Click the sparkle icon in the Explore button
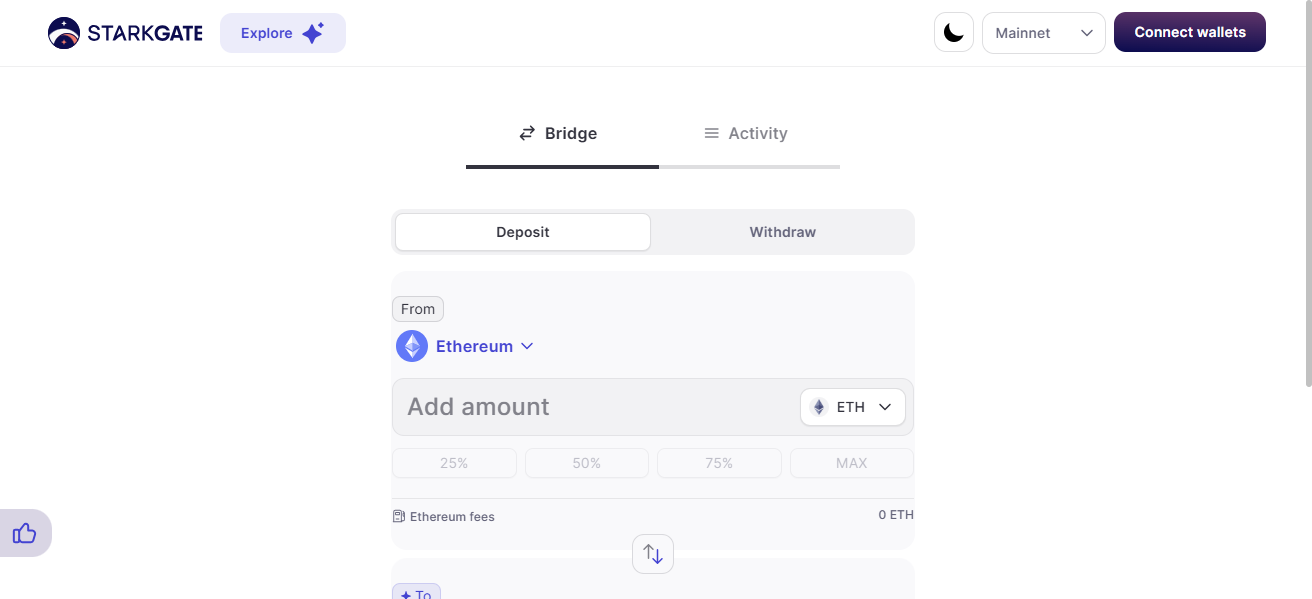This screenshot has width=1312, height=599. click(x=313, y=33)
